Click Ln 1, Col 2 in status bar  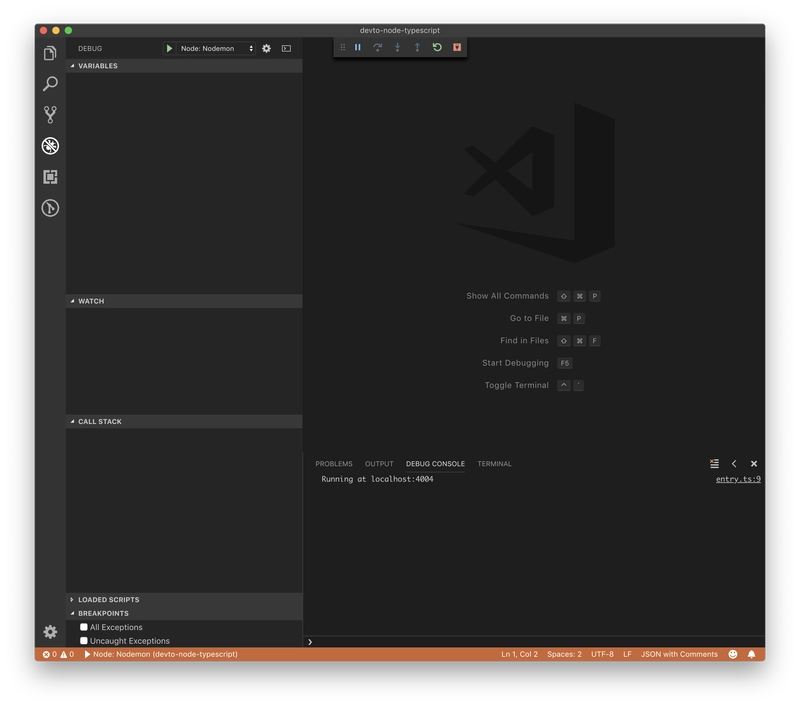tap(519, 654)
